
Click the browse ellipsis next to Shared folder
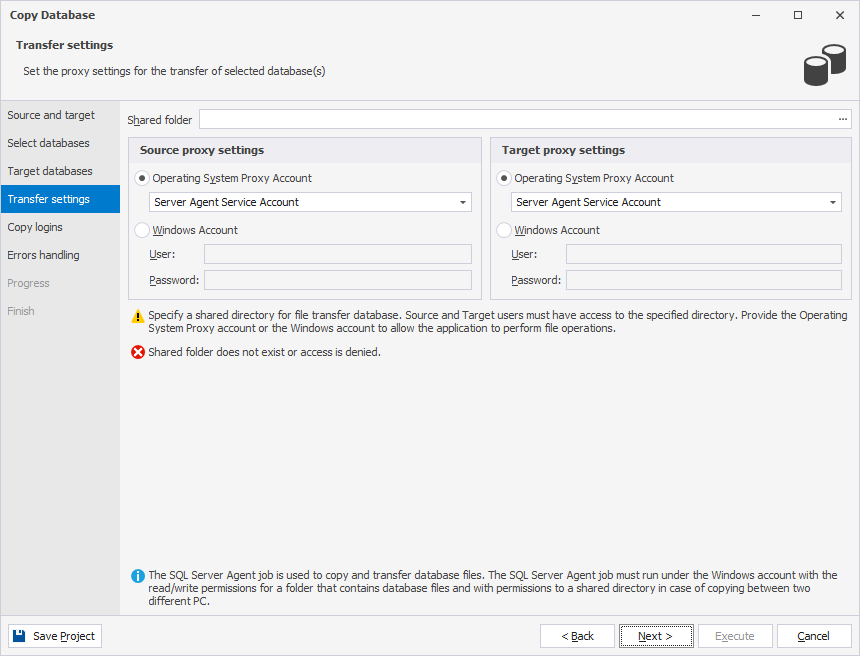(x=843, y=118)
